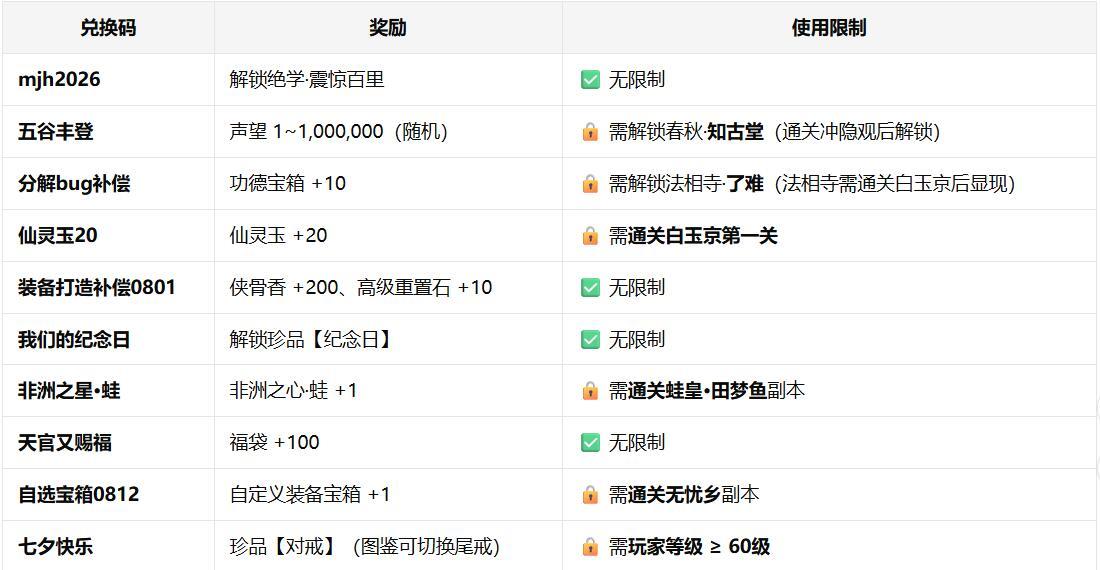The image size is (1100, 570).
Task: Click the restriction 需通关无忧乡副本
Action: [x=684, y=494]
